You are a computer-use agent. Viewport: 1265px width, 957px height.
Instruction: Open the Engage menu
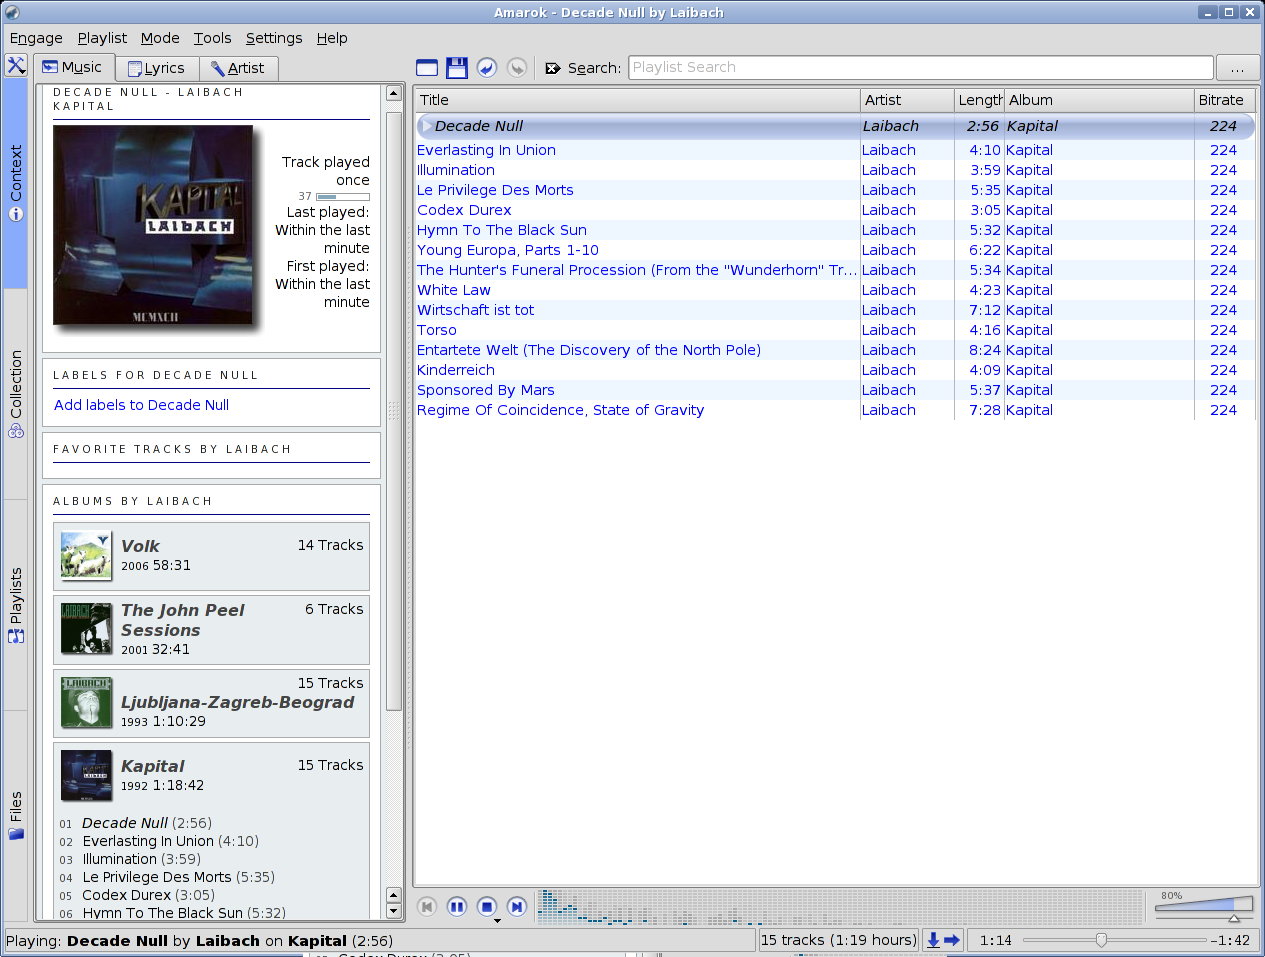[x=36, y=38]
